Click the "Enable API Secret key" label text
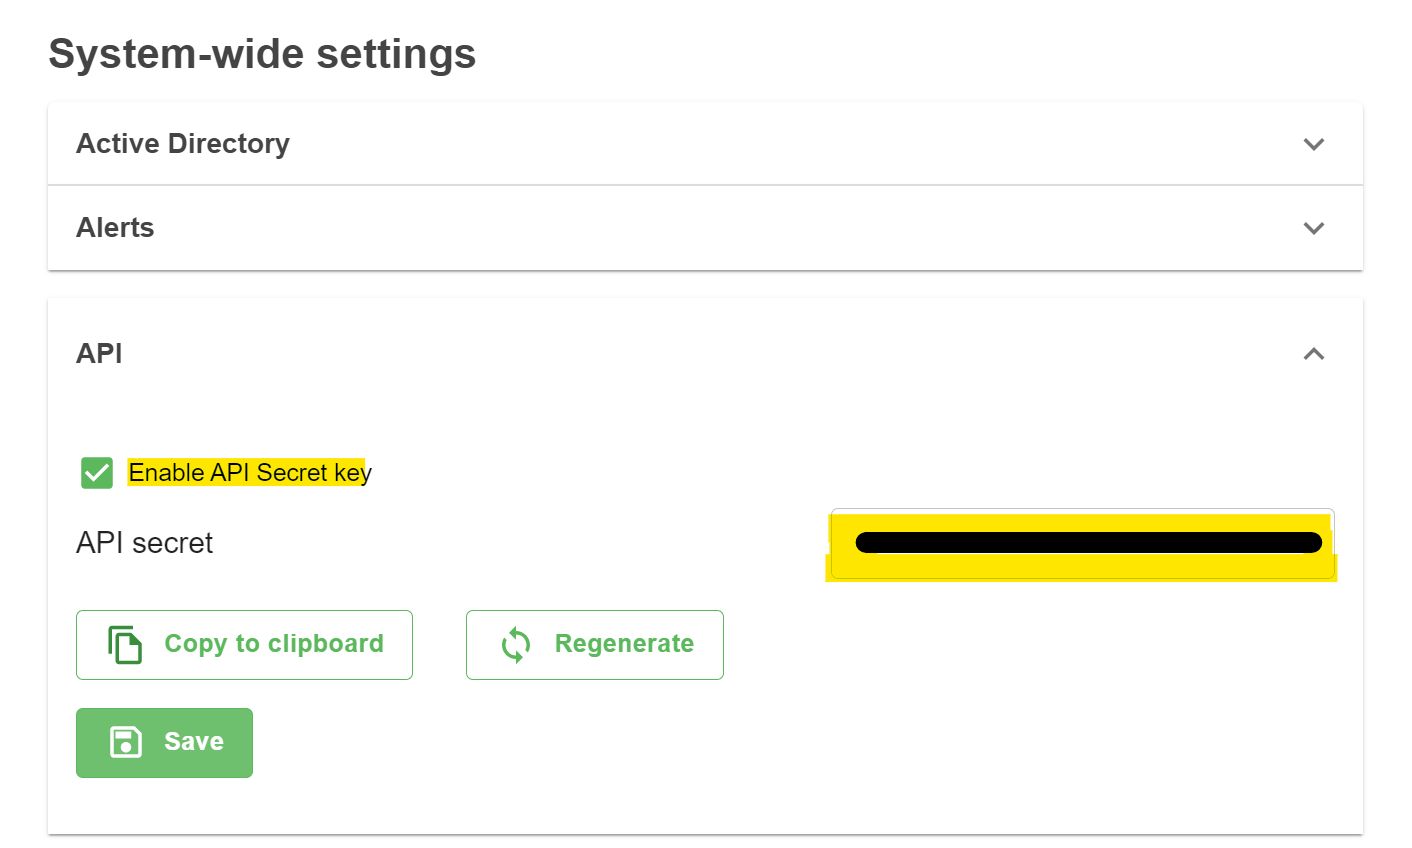This screenshot has width=1412, height=848. coord(250,473)
